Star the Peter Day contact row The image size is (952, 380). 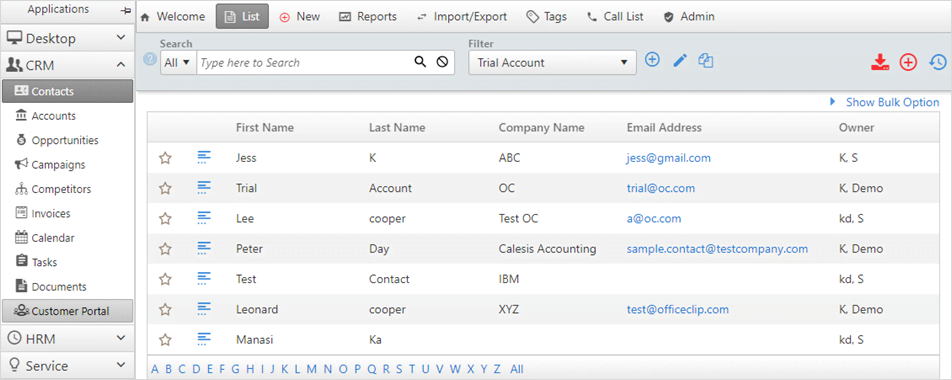tap(165, 249)
